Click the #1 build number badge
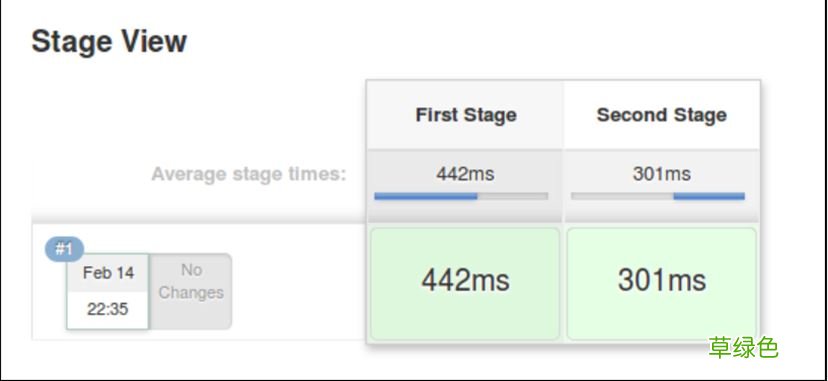This screenshot has height=381, width=828. [64, 249]
